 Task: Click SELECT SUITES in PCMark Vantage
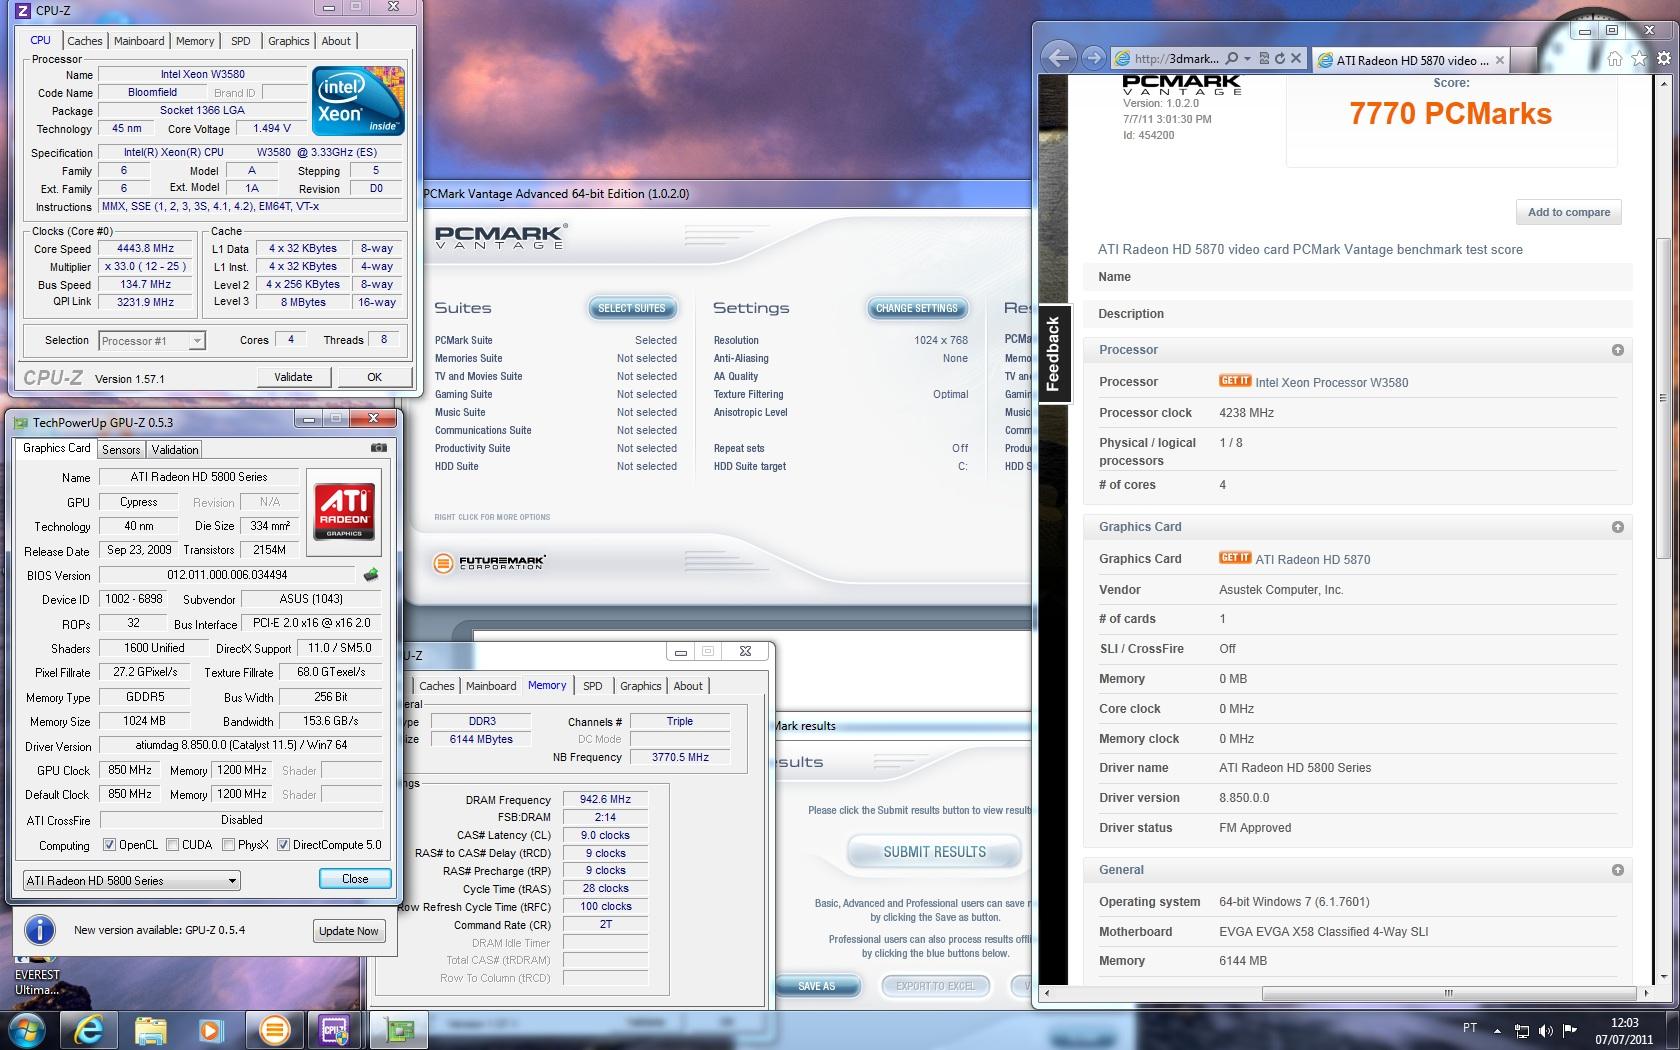pos(632,309)
